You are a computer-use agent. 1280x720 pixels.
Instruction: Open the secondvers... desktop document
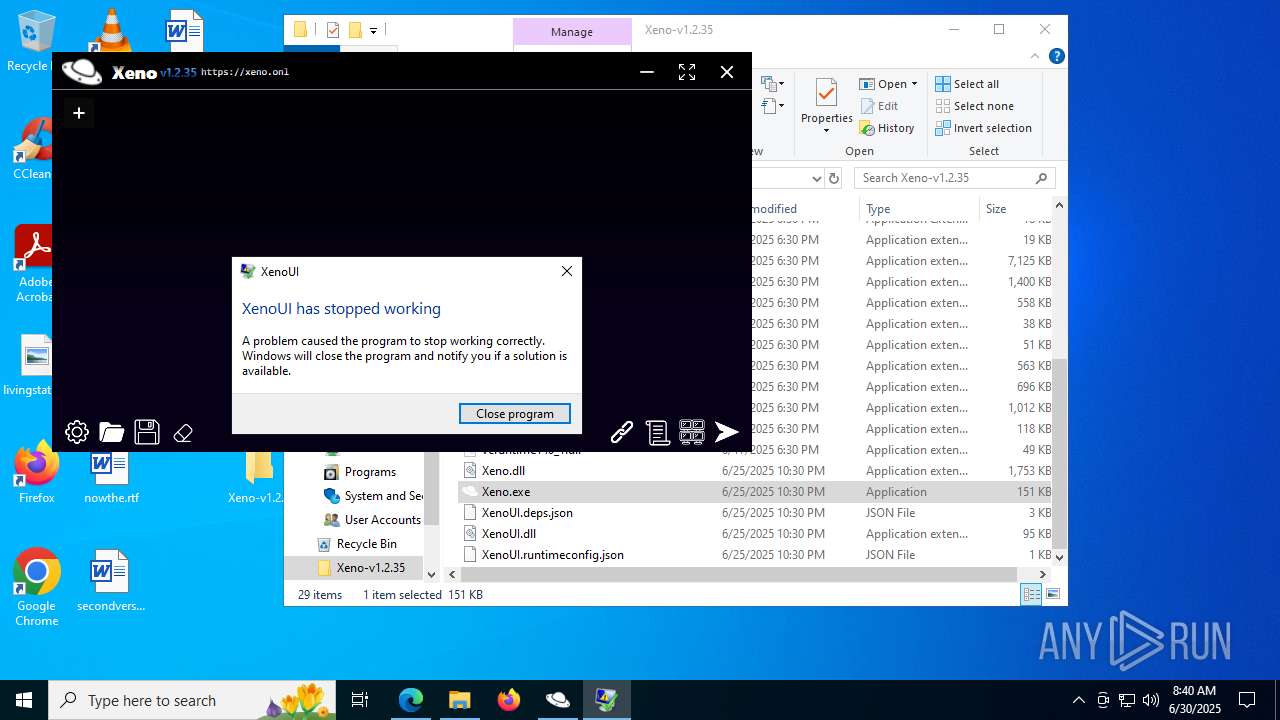pyautogui.click(x=110, y=580)
